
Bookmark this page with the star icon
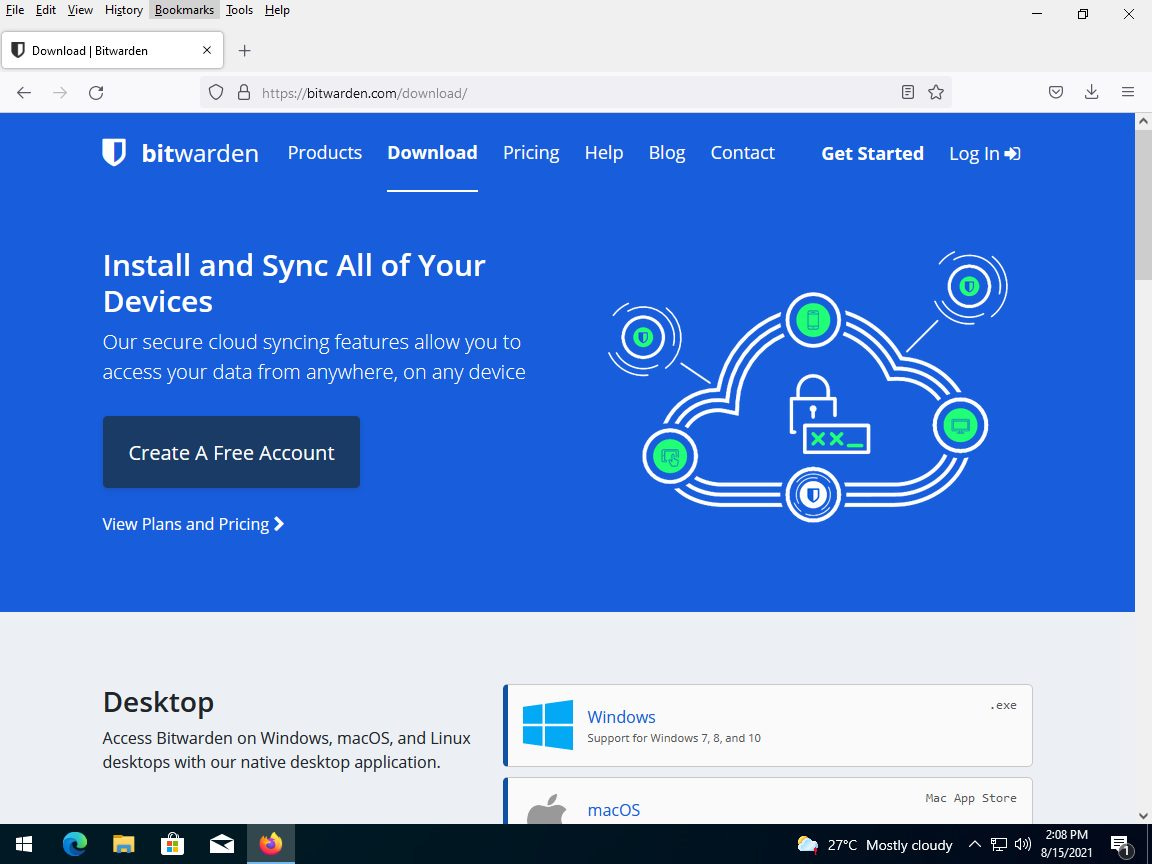[x=935, y=93]
